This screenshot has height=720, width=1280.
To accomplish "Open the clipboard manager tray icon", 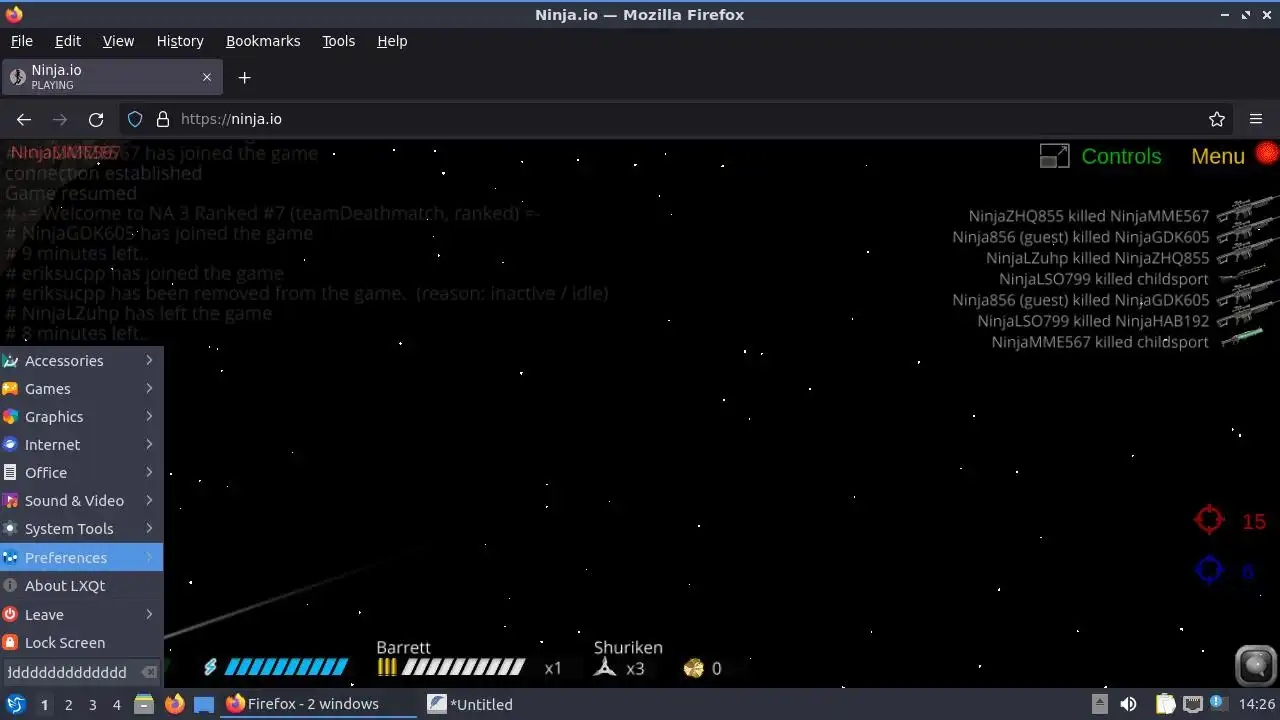I will pos(1166,704).
